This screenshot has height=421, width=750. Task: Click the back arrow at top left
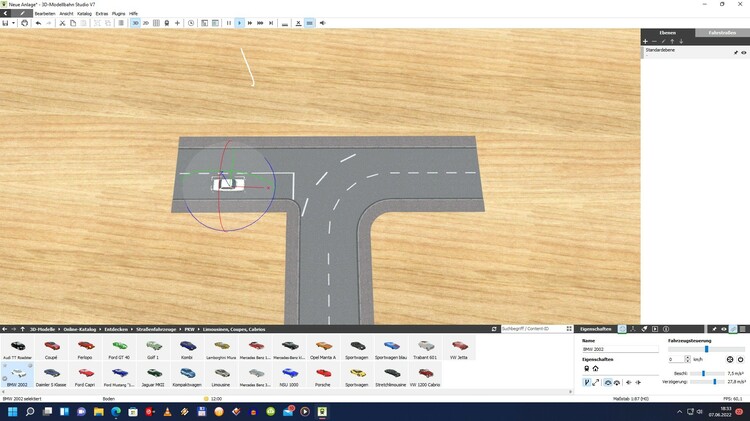click(6, 13)
